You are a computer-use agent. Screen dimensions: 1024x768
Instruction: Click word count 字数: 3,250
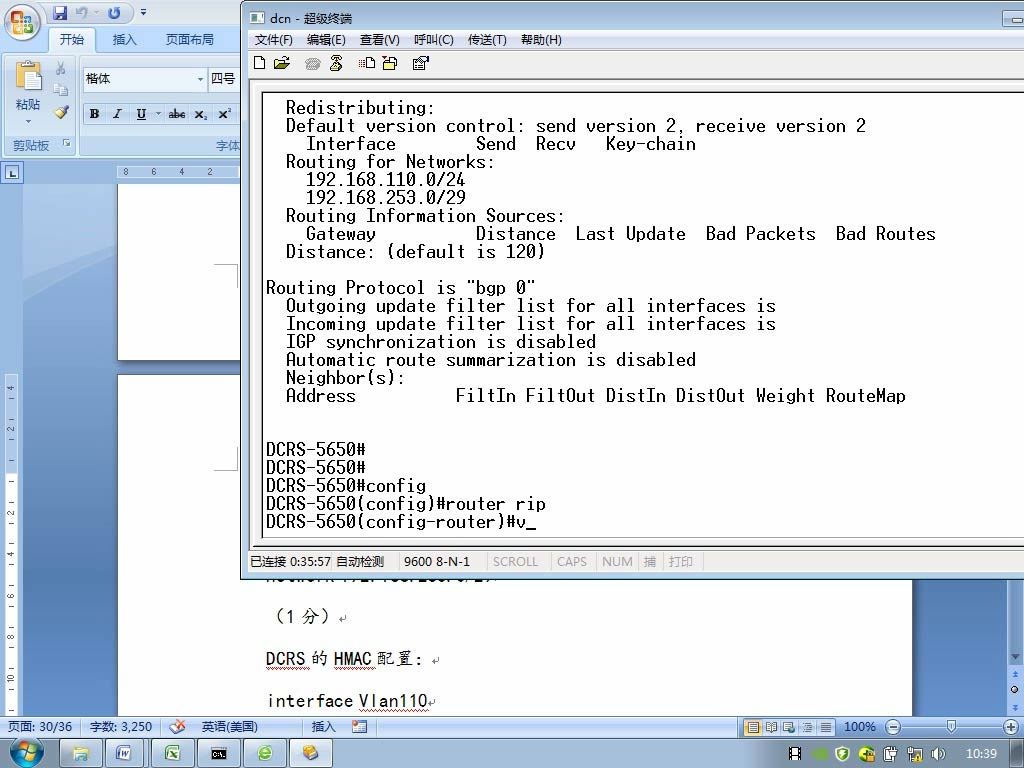point(121,726)
